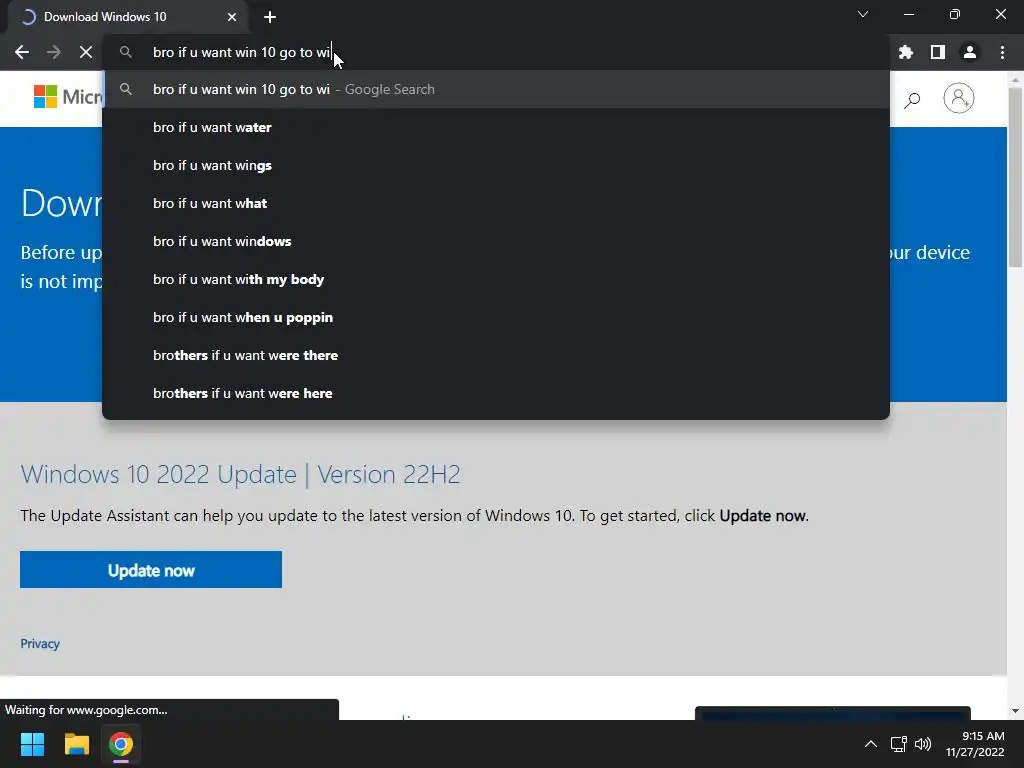Choose suggestion "bro if u want what"

(496, 203)
